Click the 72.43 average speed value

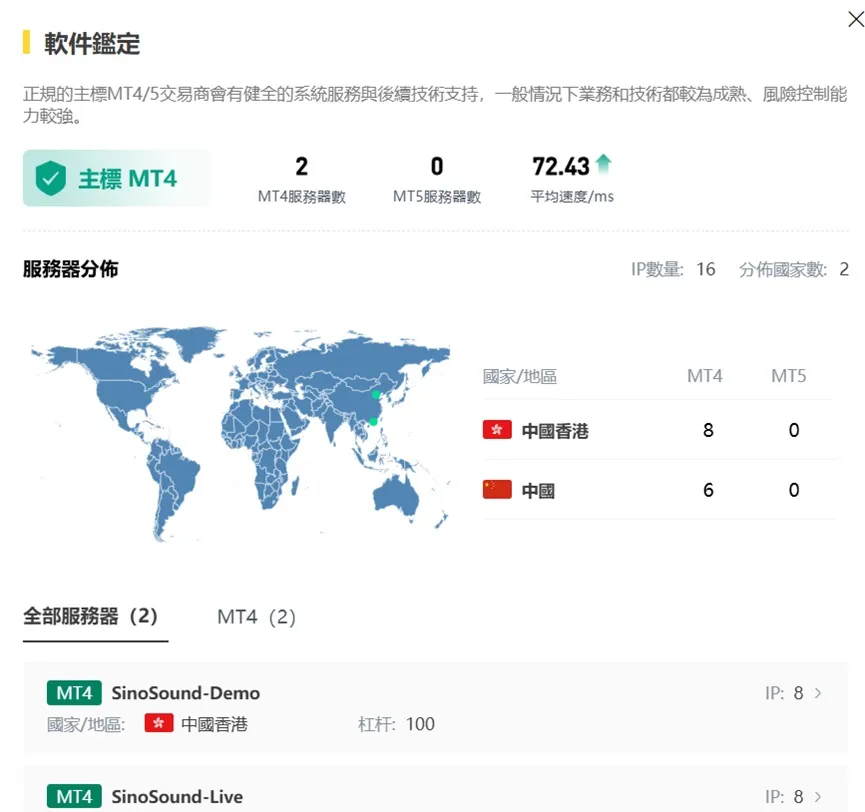[x=560, y=167]
